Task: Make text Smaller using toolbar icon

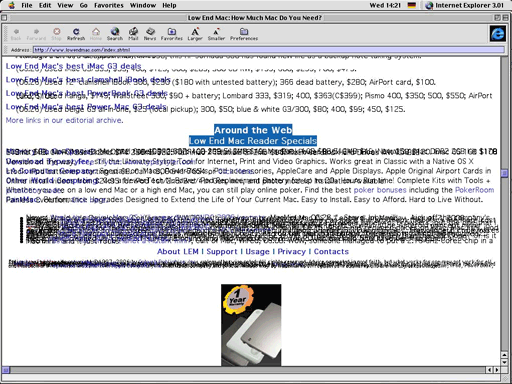Action: [216, 34]
